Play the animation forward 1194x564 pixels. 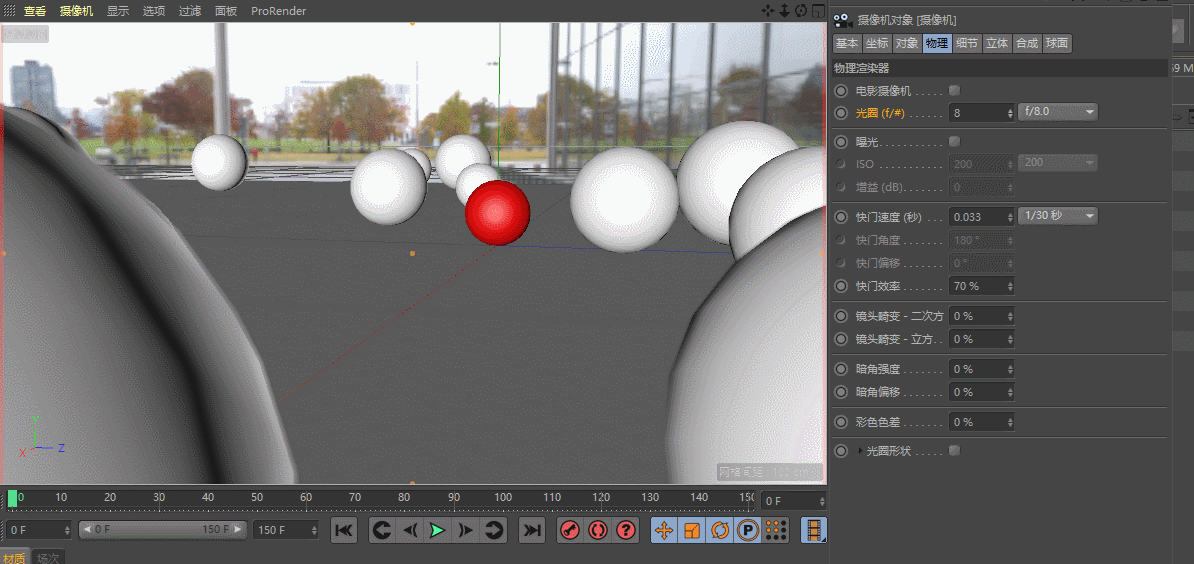coord(437,531)
